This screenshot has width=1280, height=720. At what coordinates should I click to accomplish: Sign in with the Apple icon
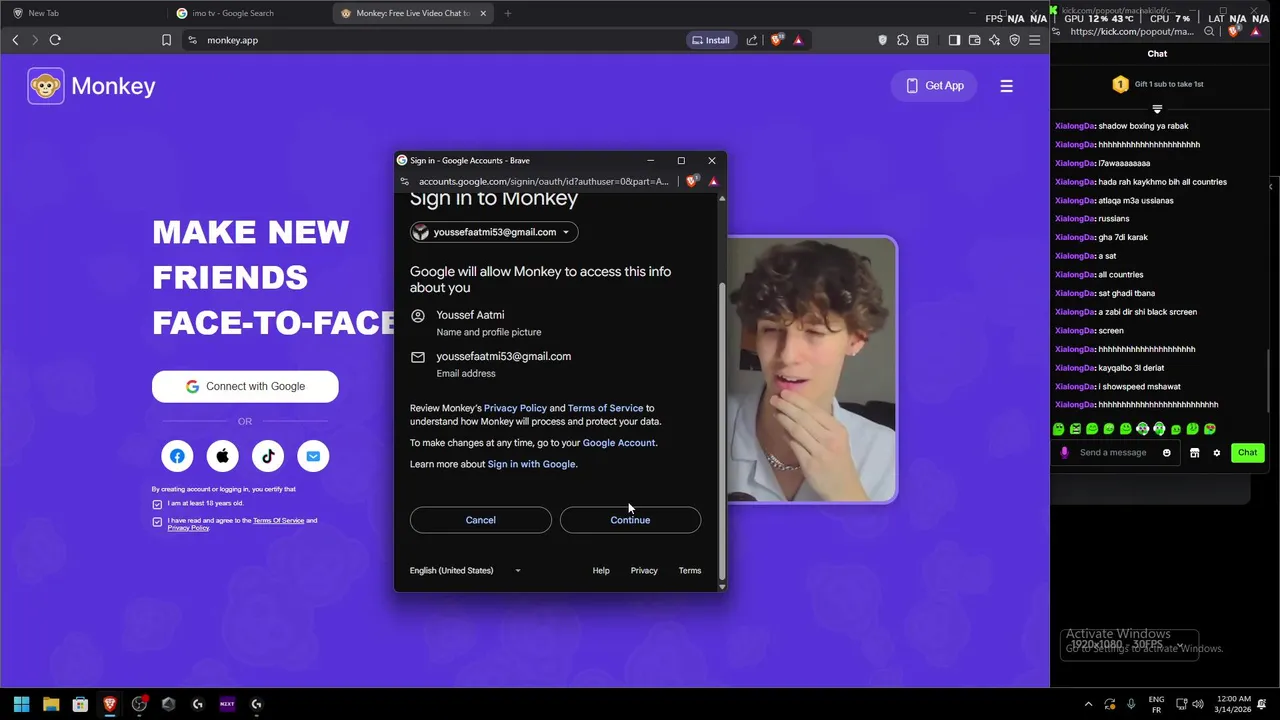[222, 456]
